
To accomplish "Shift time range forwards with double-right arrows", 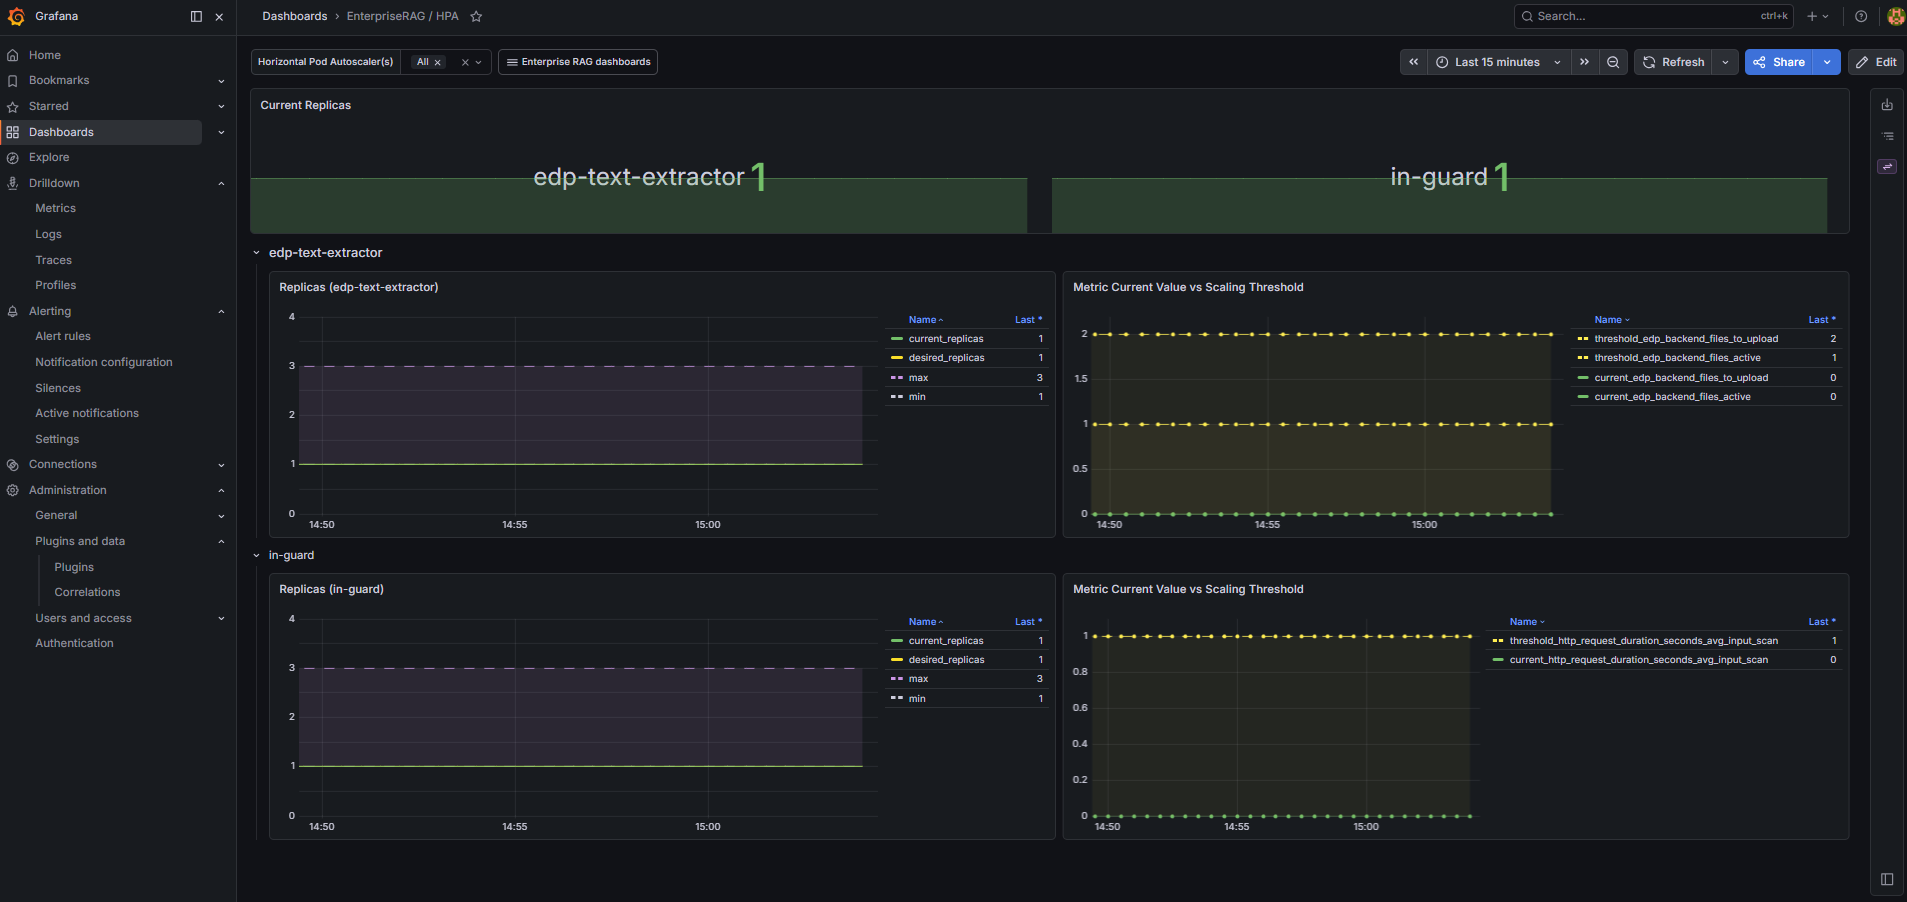I will pos(1584,62).
